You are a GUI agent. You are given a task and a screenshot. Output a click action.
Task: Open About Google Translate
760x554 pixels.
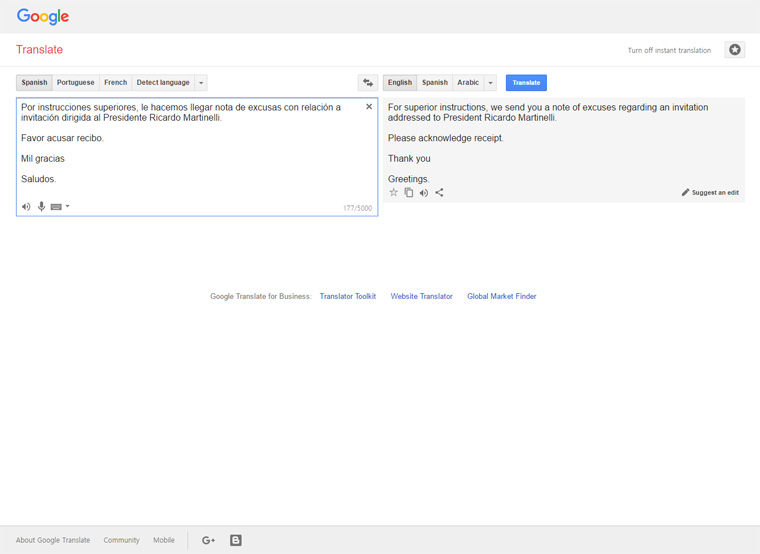coord(53,540)
